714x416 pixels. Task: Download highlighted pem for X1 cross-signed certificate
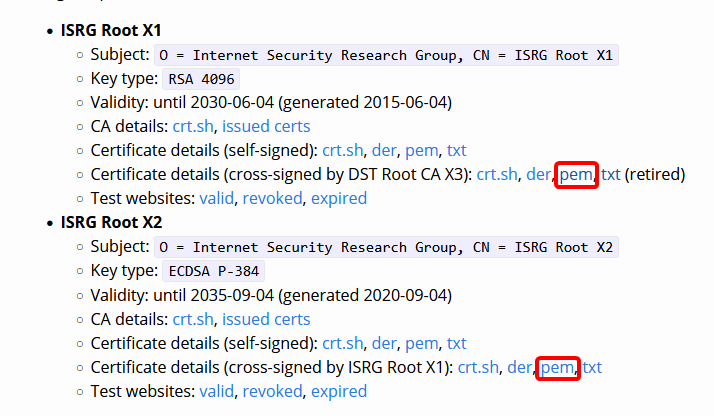(x=576, y=175)
